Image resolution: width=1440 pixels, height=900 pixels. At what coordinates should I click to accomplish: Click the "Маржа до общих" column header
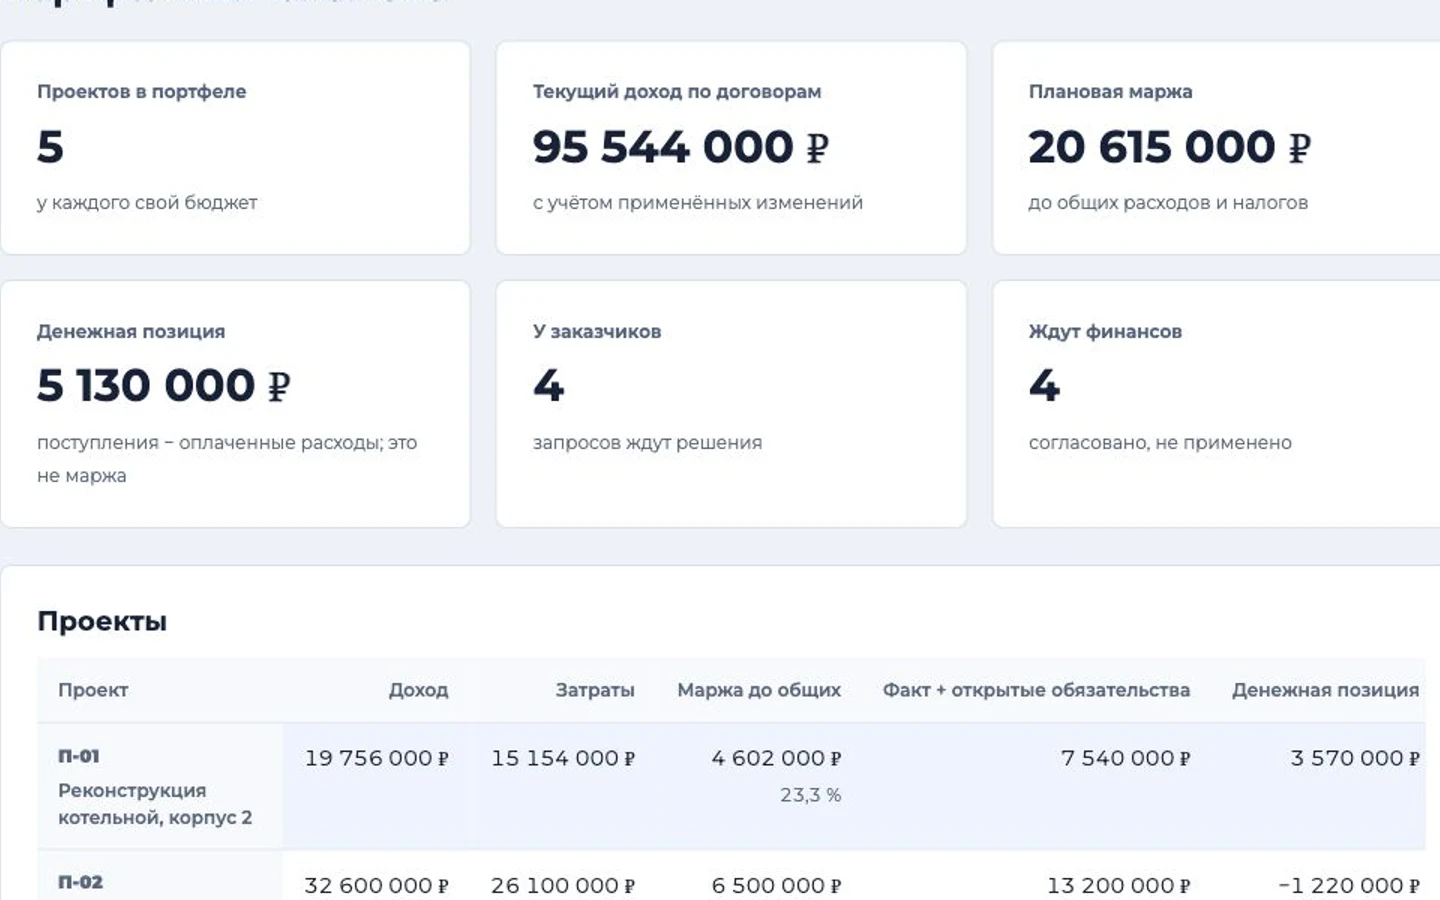[759, 690]
